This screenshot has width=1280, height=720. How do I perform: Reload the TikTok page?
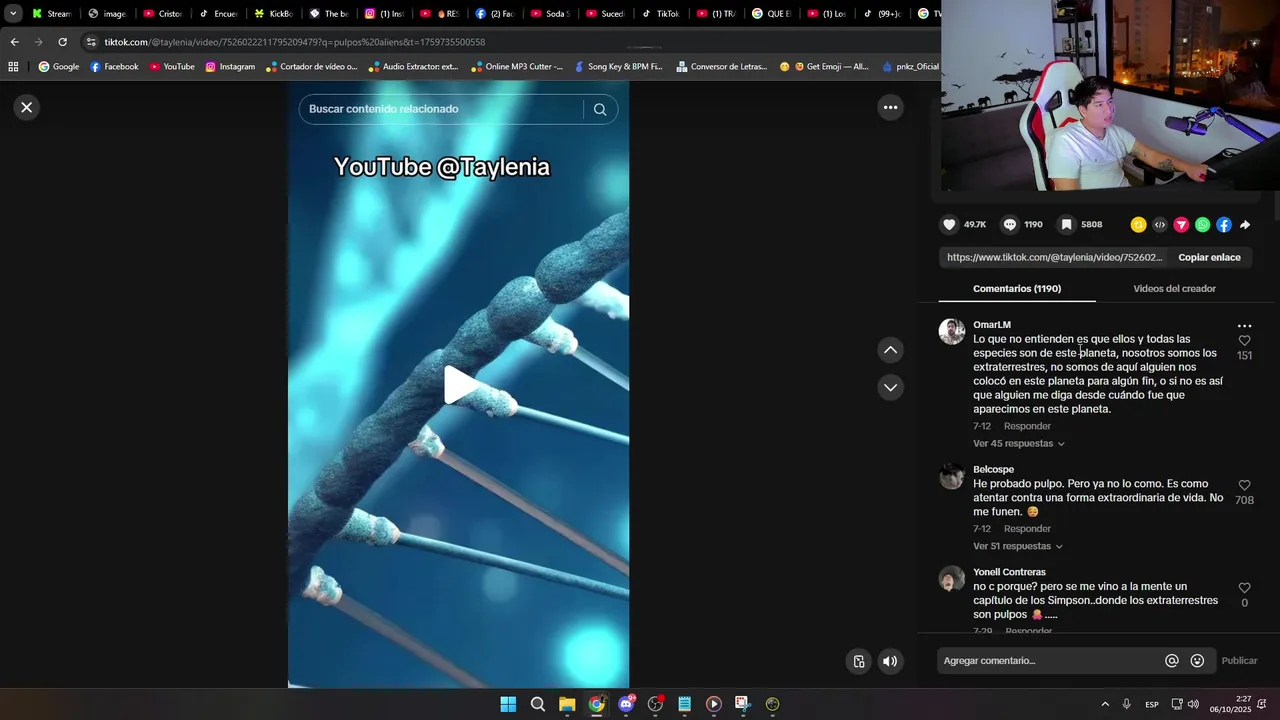click(x=62, y=42)
